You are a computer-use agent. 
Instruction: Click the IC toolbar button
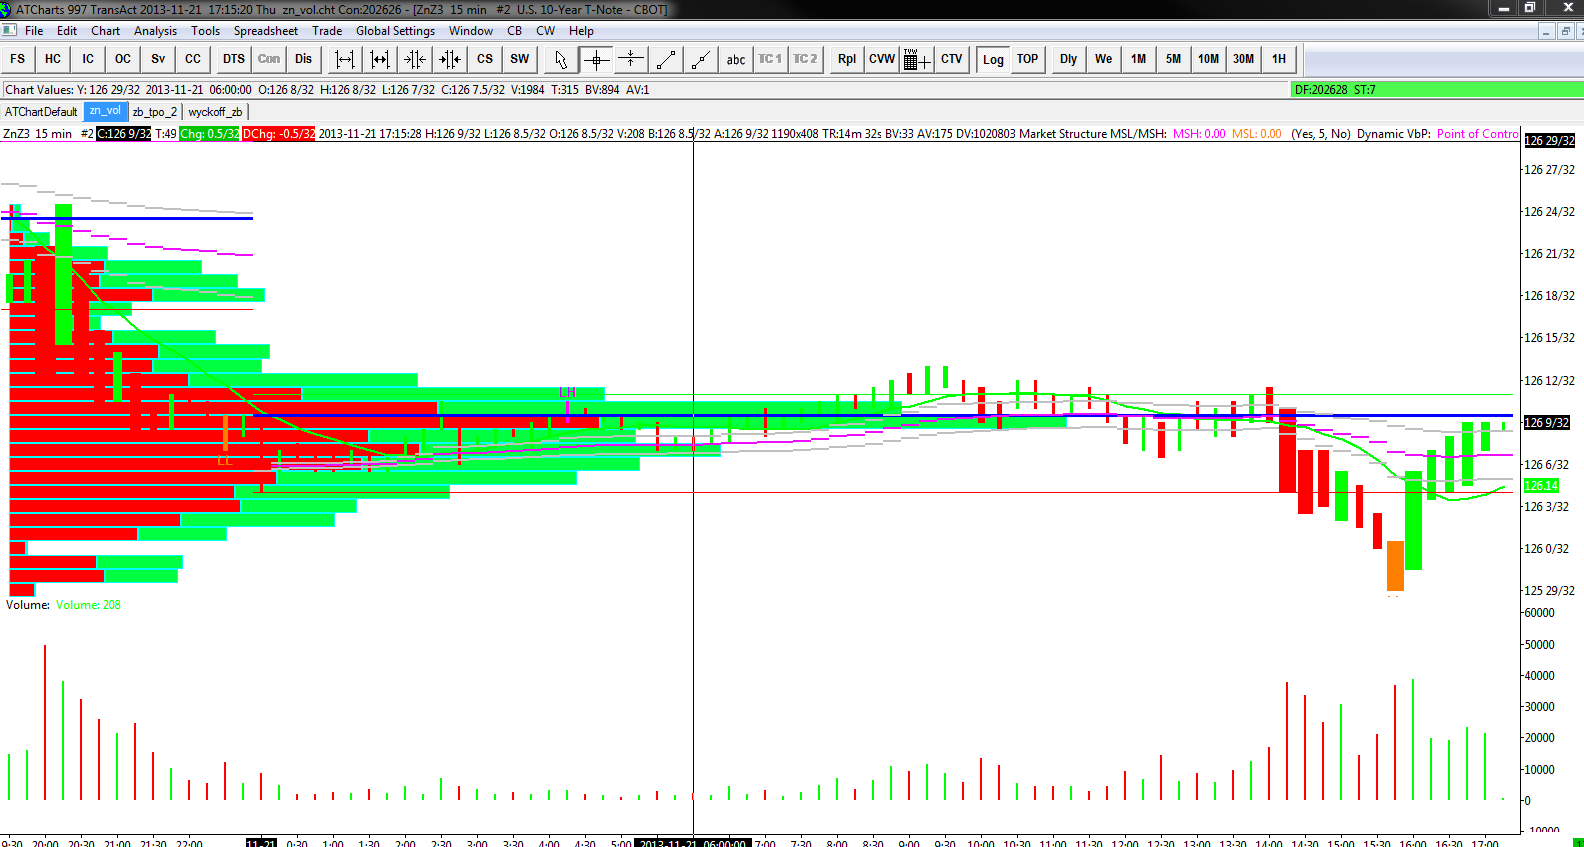[x=88, y=59]
